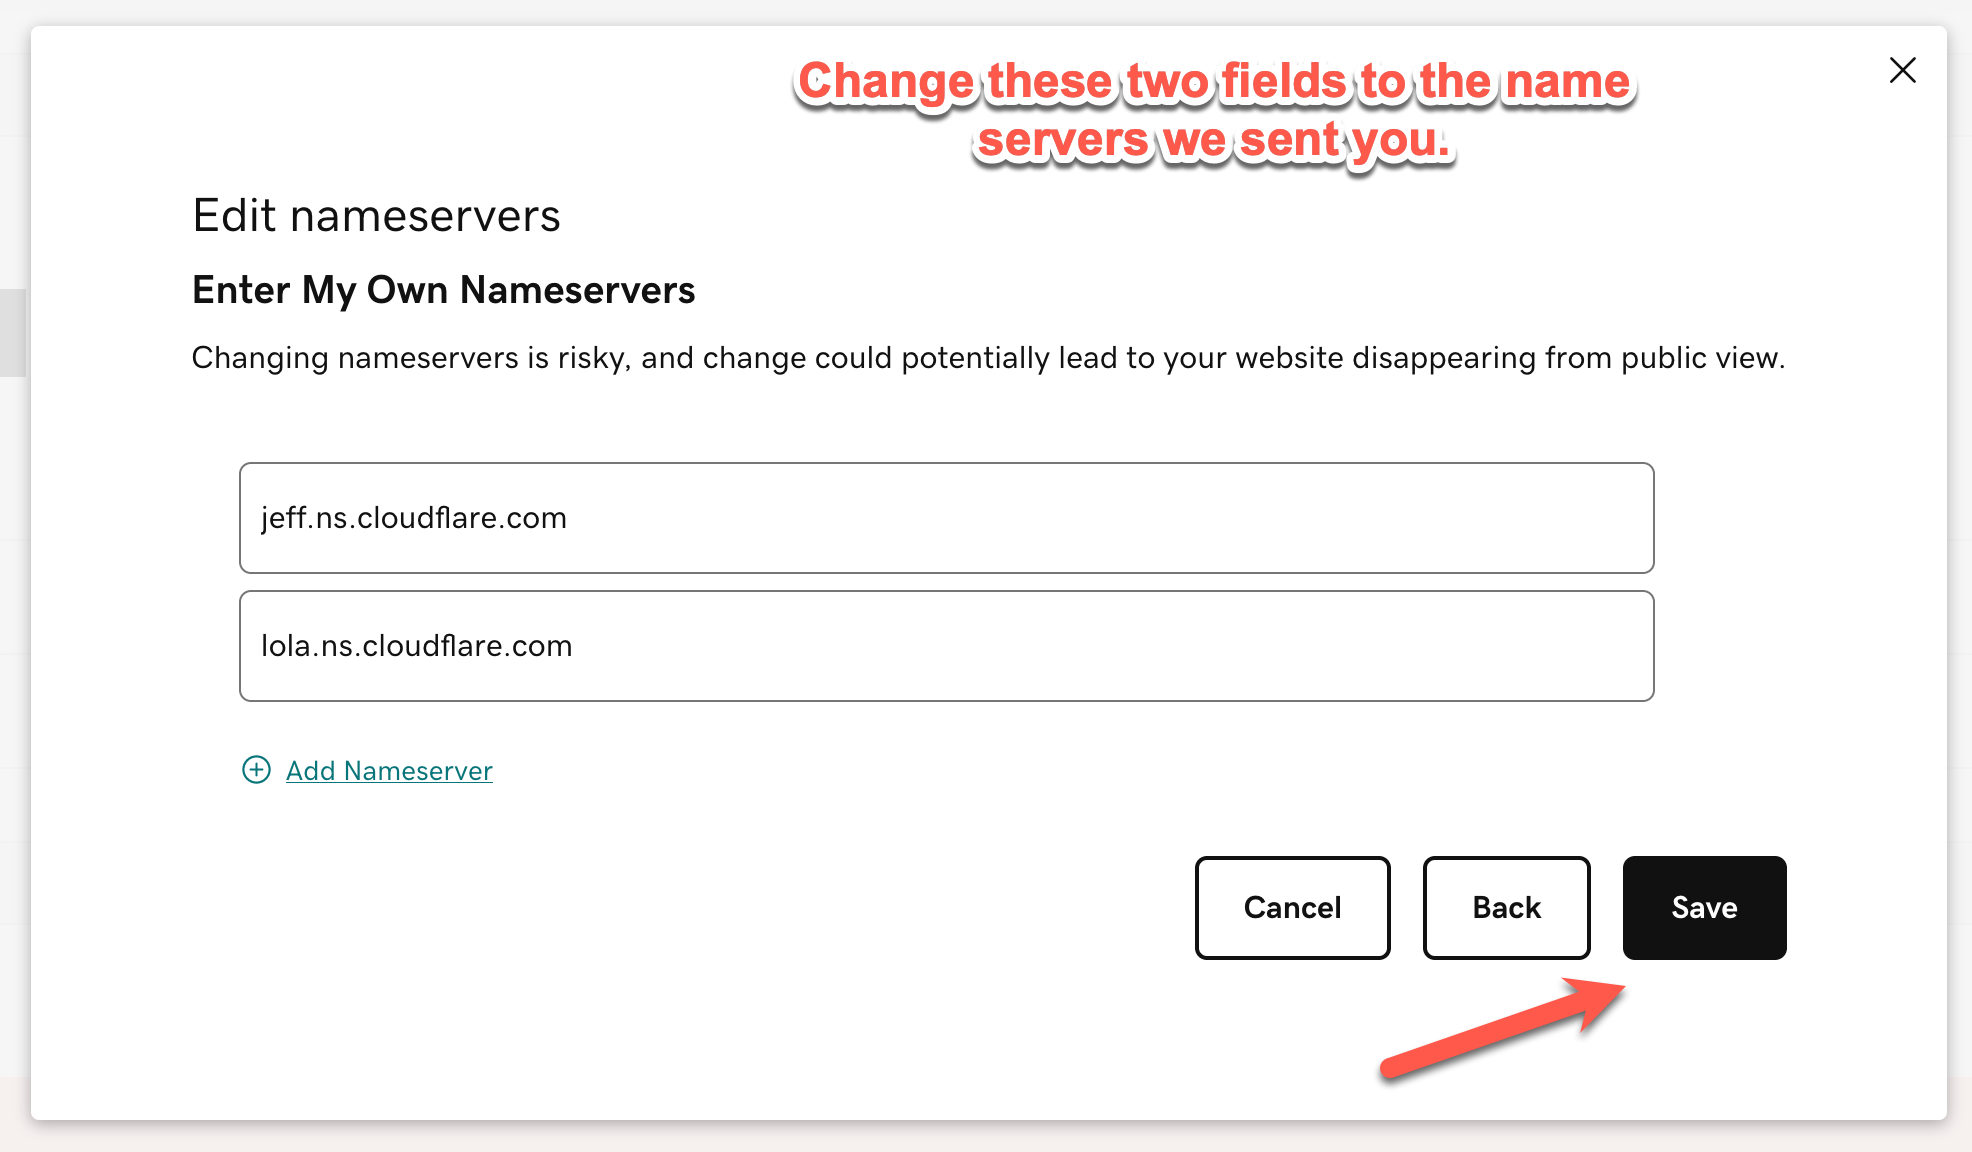Viewport: 1972px width, 1152px height.
Task: Go Back to the previous step
Action: point(1506,908)
